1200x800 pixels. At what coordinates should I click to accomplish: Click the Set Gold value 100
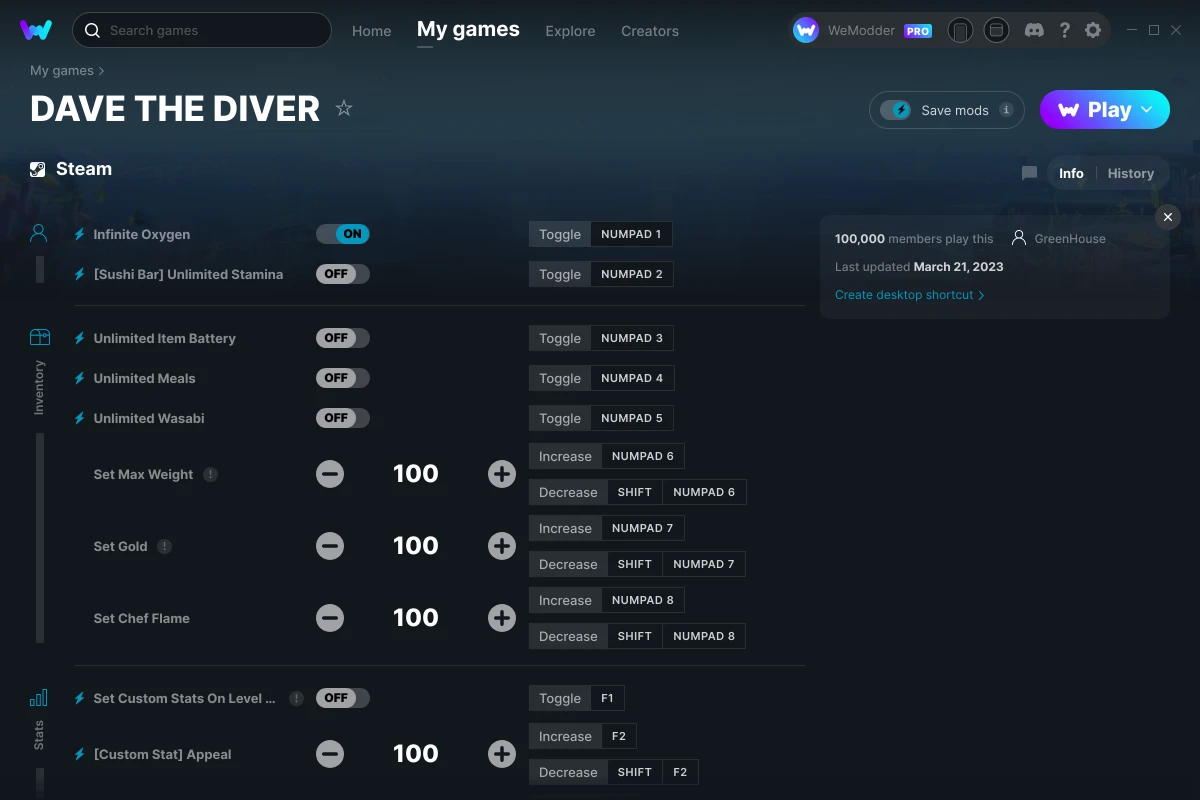coord(416,546)
